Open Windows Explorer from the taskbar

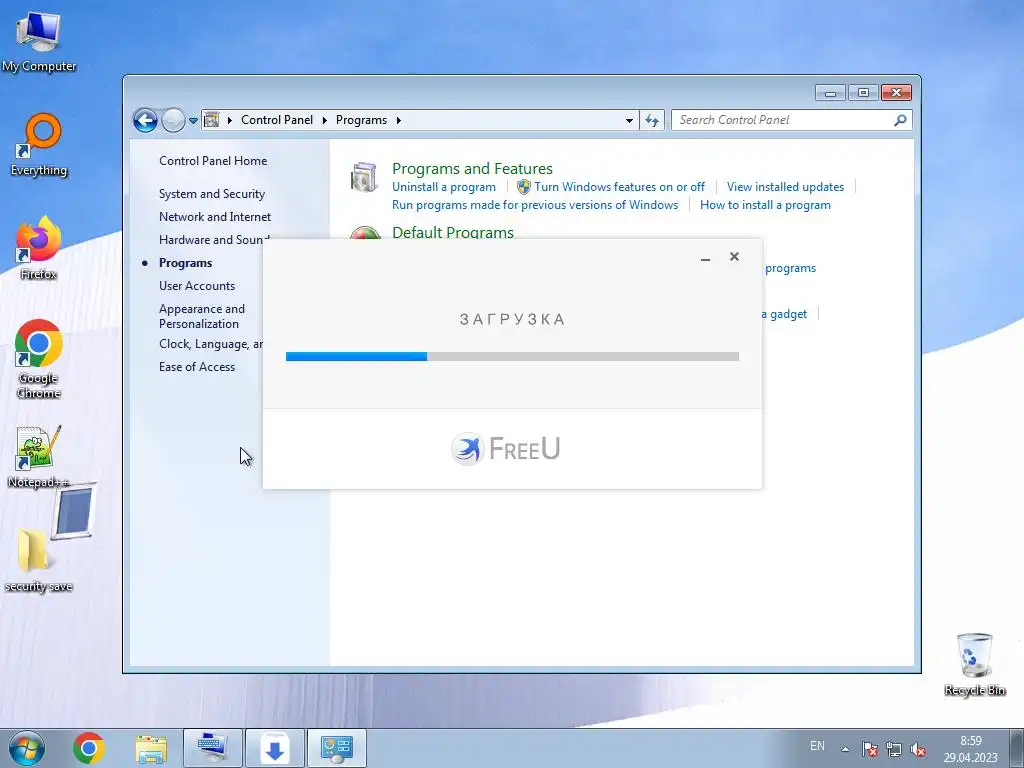(151, 748)
